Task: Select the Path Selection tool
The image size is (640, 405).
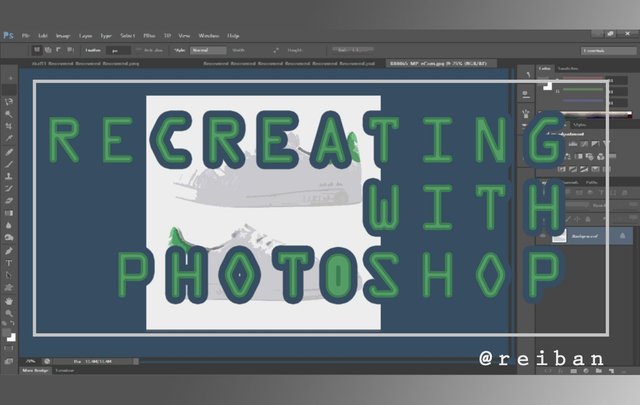Action: coord(9,276)
